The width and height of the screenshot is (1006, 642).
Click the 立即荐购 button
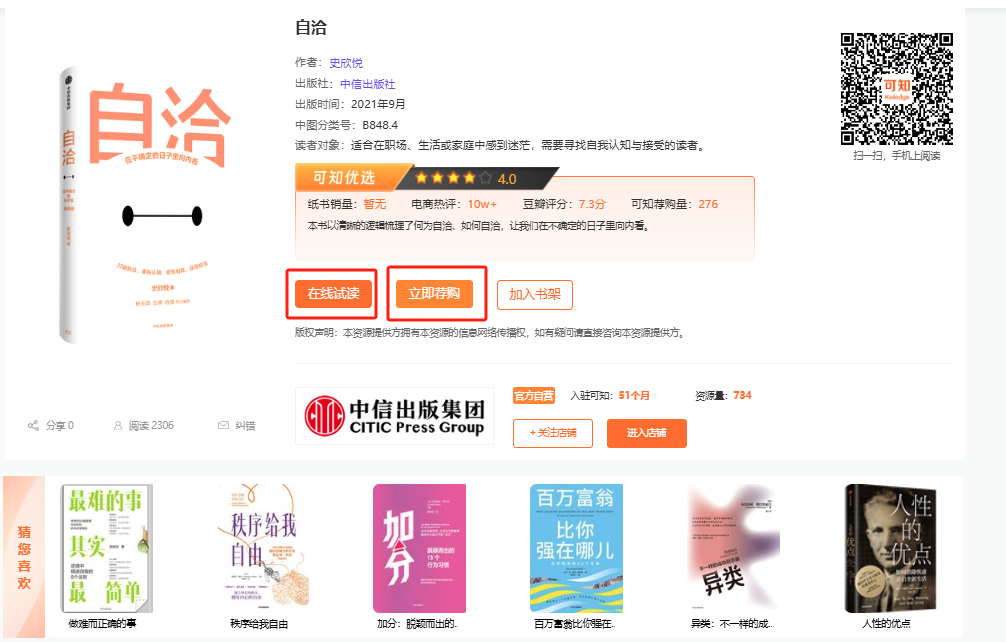point(434,294)
